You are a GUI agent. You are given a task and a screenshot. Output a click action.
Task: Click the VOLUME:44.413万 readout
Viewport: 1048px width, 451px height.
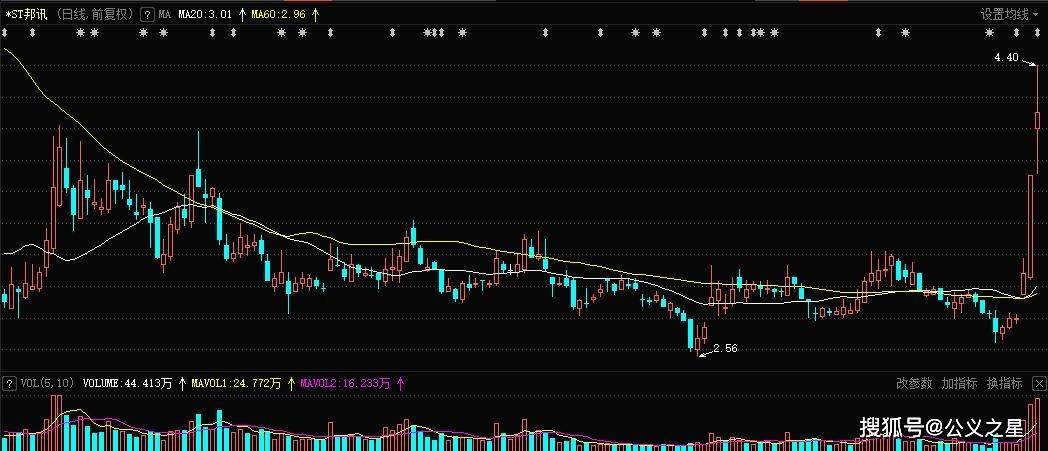(x=127, y=384)
